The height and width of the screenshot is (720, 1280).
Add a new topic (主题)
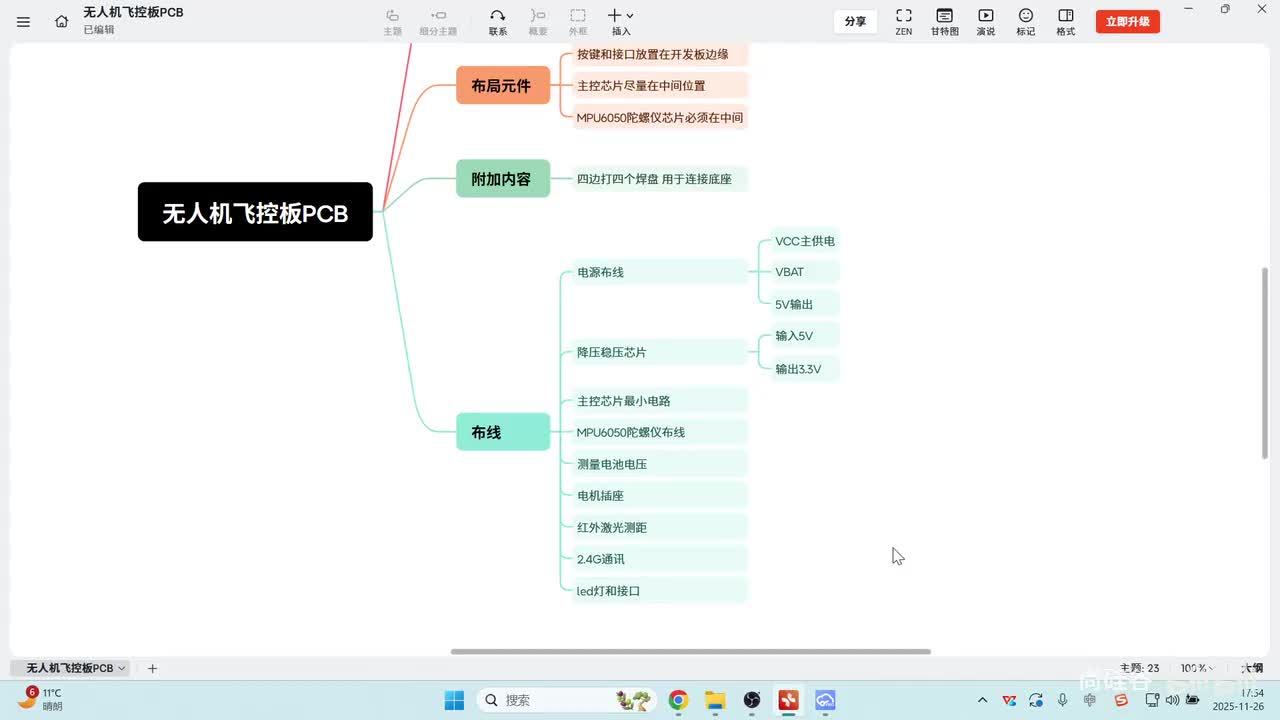[393, 21]
